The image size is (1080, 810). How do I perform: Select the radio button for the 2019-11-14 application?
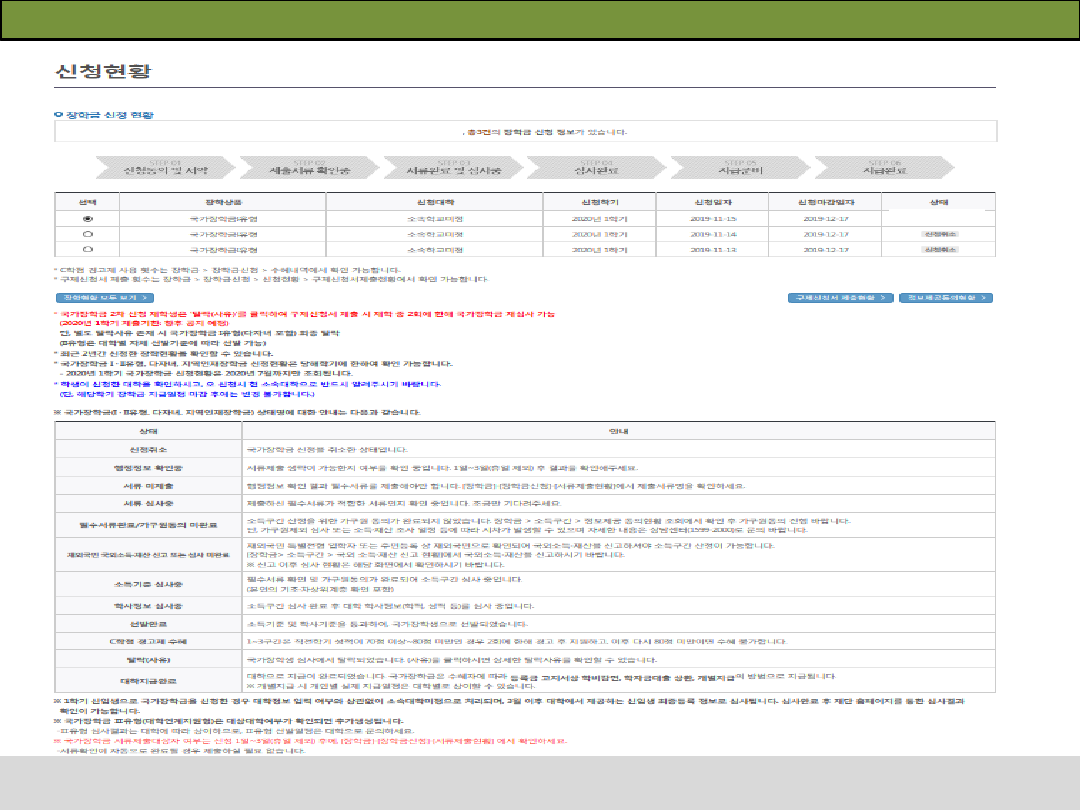tap(88, 233)
